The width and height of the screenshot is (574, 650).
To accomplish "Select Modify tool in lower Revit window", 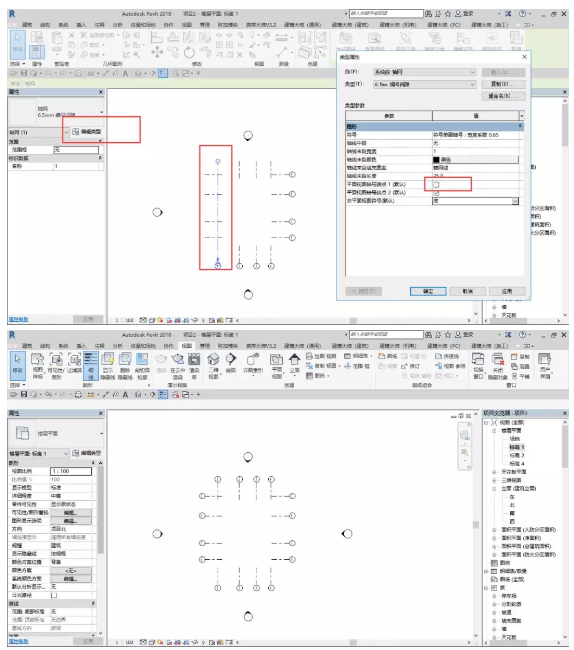I will 17,365.
